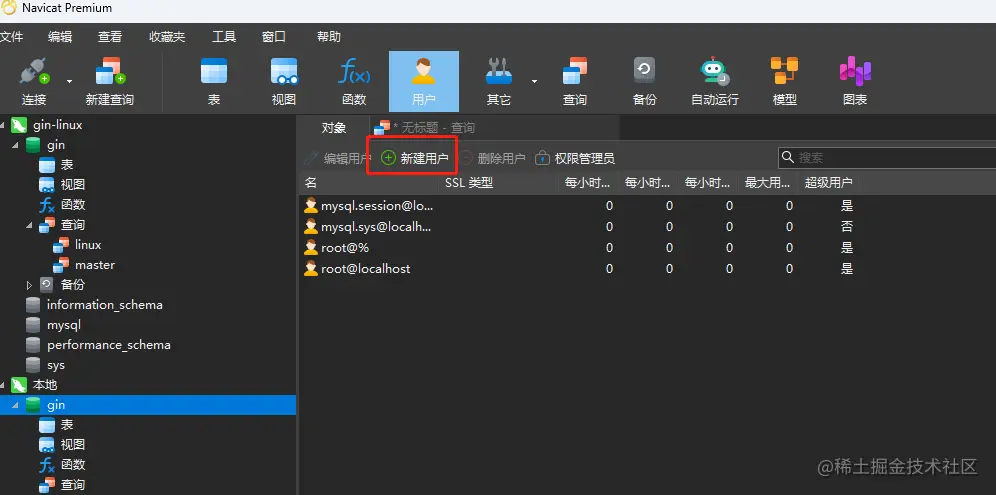Click the 删除用户 button
Screen dimensions: 996x495
point(493,158)
